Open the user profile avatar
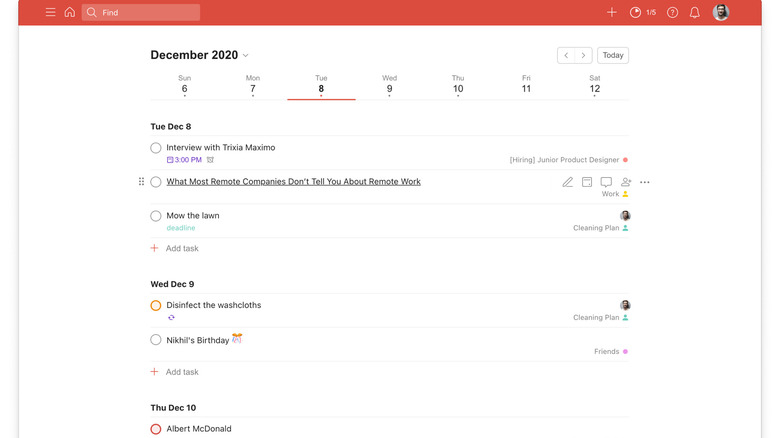The height and width of the screenshot is (438, 780). tap(721, 12)
